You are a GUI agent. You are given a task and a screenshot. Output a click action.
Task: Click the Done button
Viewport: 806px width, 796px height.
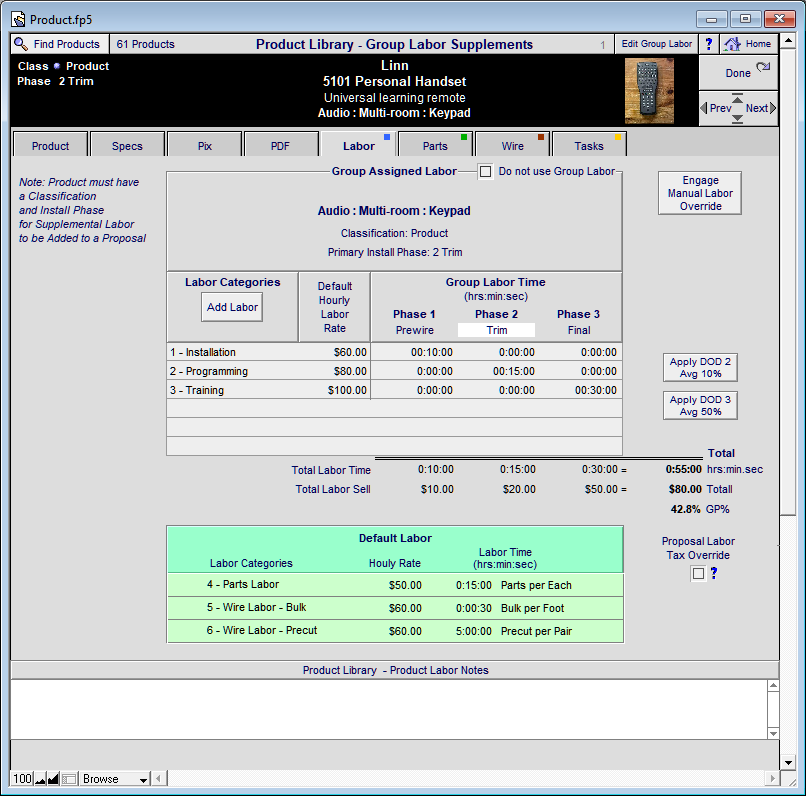738,73
